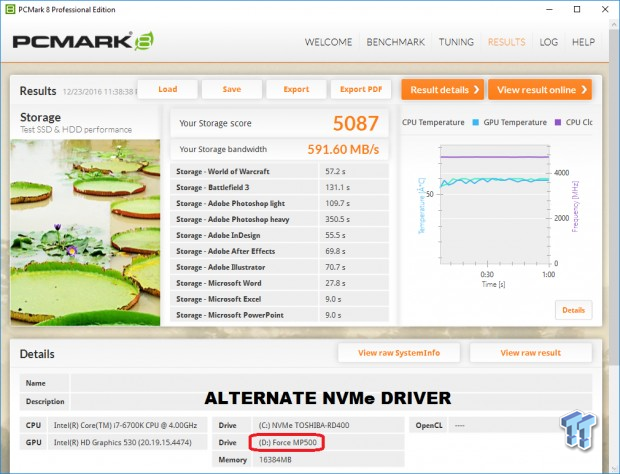Open the LOG tab
Screen dimensions: 620x474
548,42
